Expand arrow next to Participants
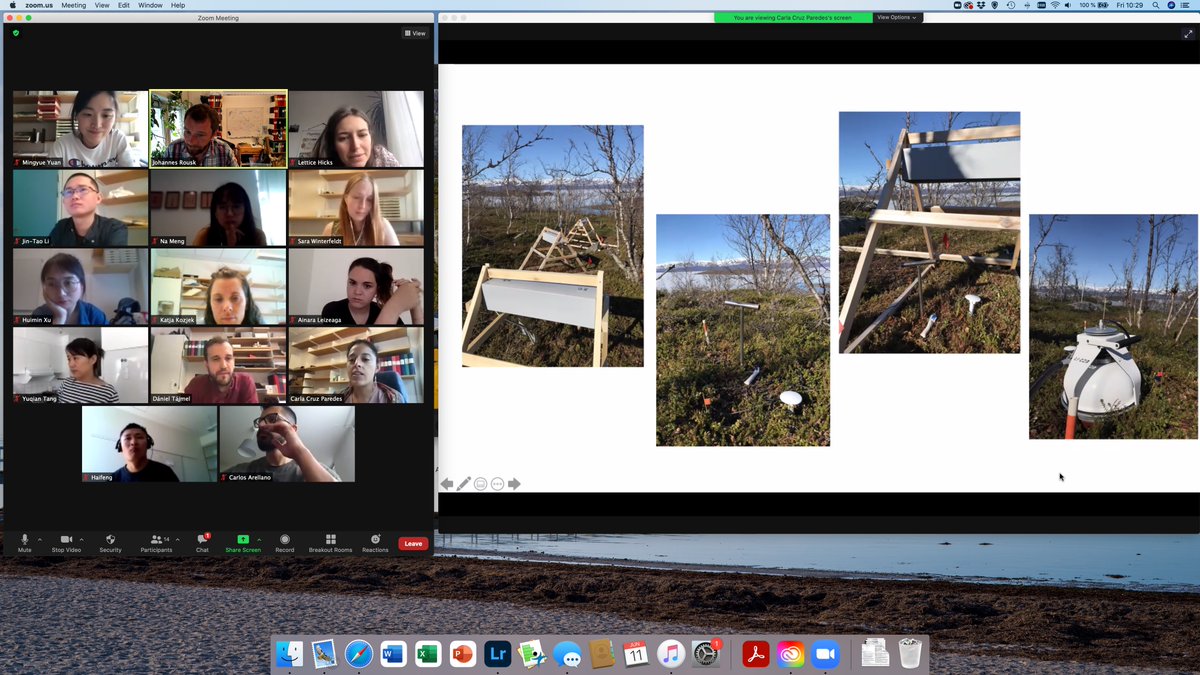The image size is (1200, 675). pos(178,540)
